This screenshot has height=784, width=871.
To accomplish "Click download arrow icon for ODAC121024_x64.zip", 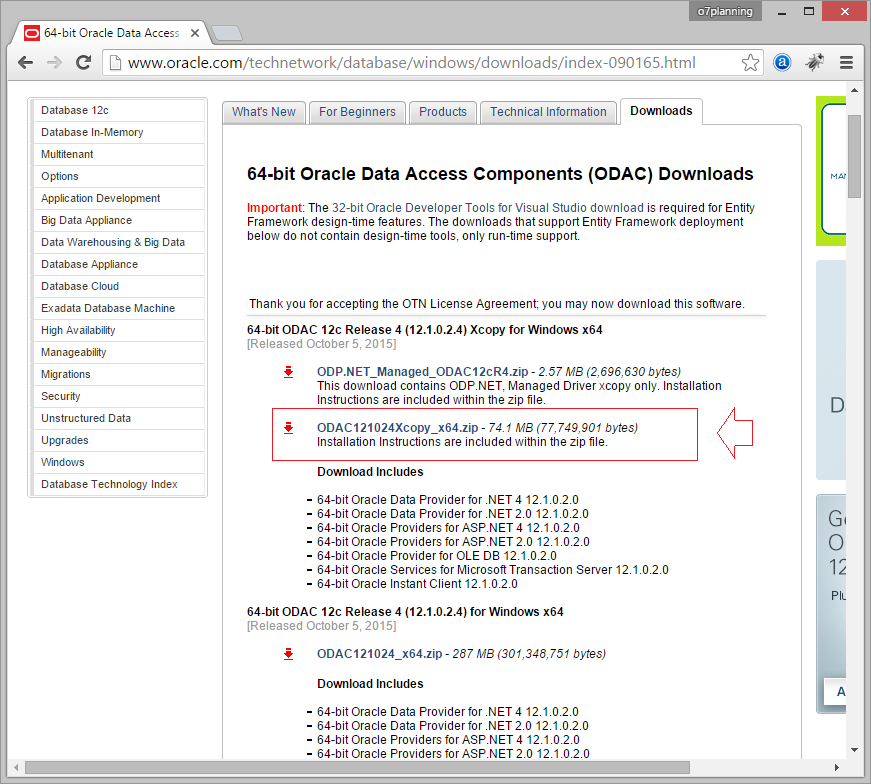I will (288, 654).
